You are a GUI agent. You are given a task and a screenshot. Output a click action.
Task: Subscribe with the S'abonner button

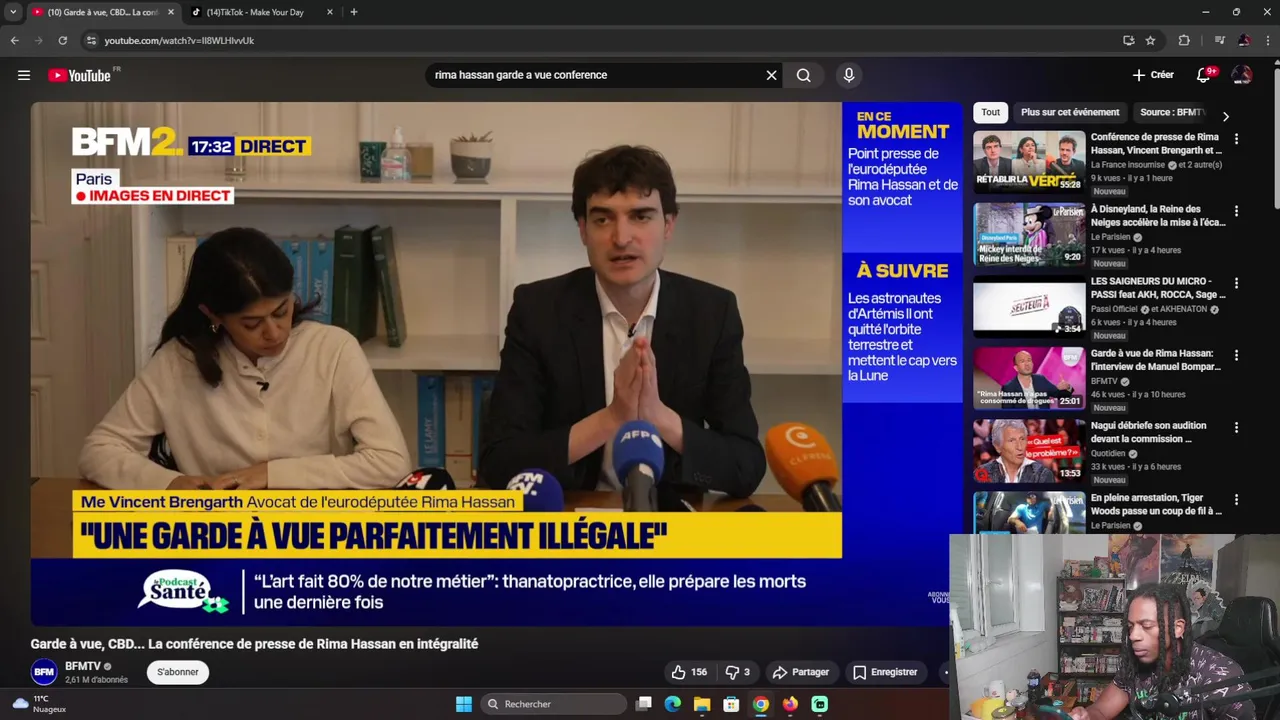pos(177,672)
